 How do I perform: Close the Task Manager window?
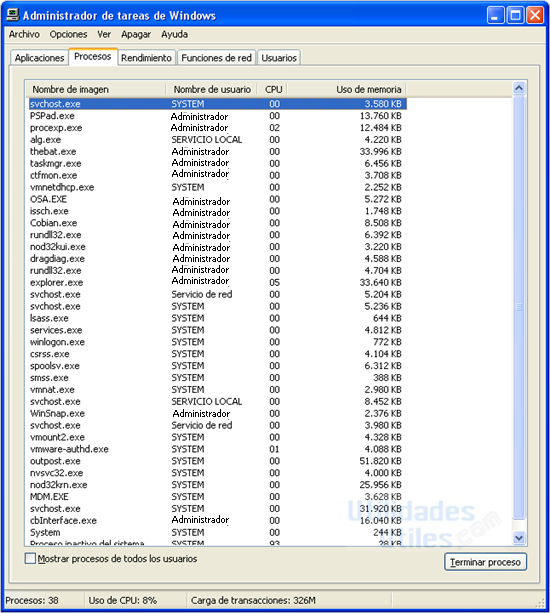(535, 16)
